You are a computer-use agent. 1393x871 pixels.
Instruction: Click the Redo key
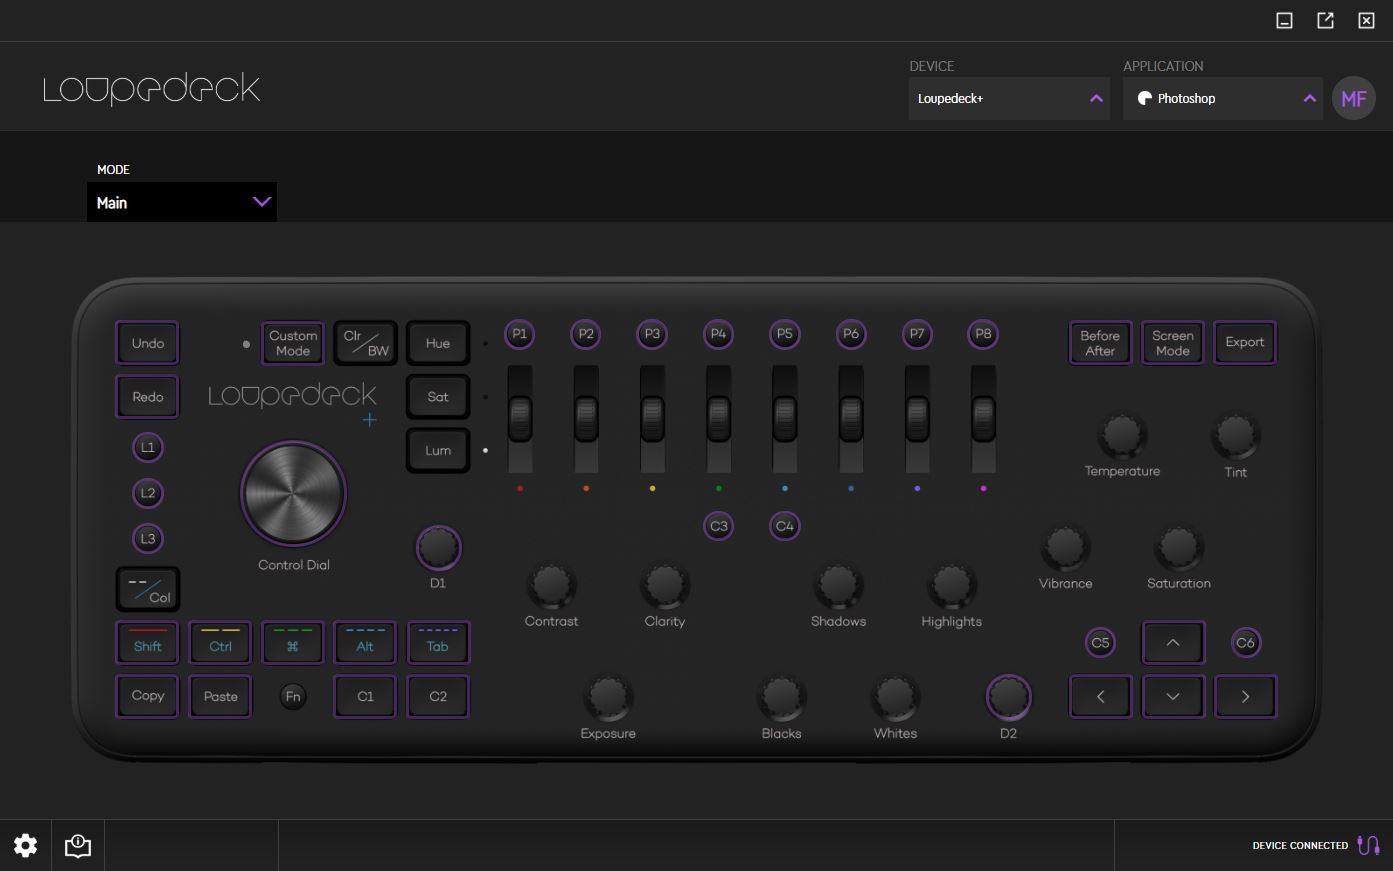[x=148, y=397]
